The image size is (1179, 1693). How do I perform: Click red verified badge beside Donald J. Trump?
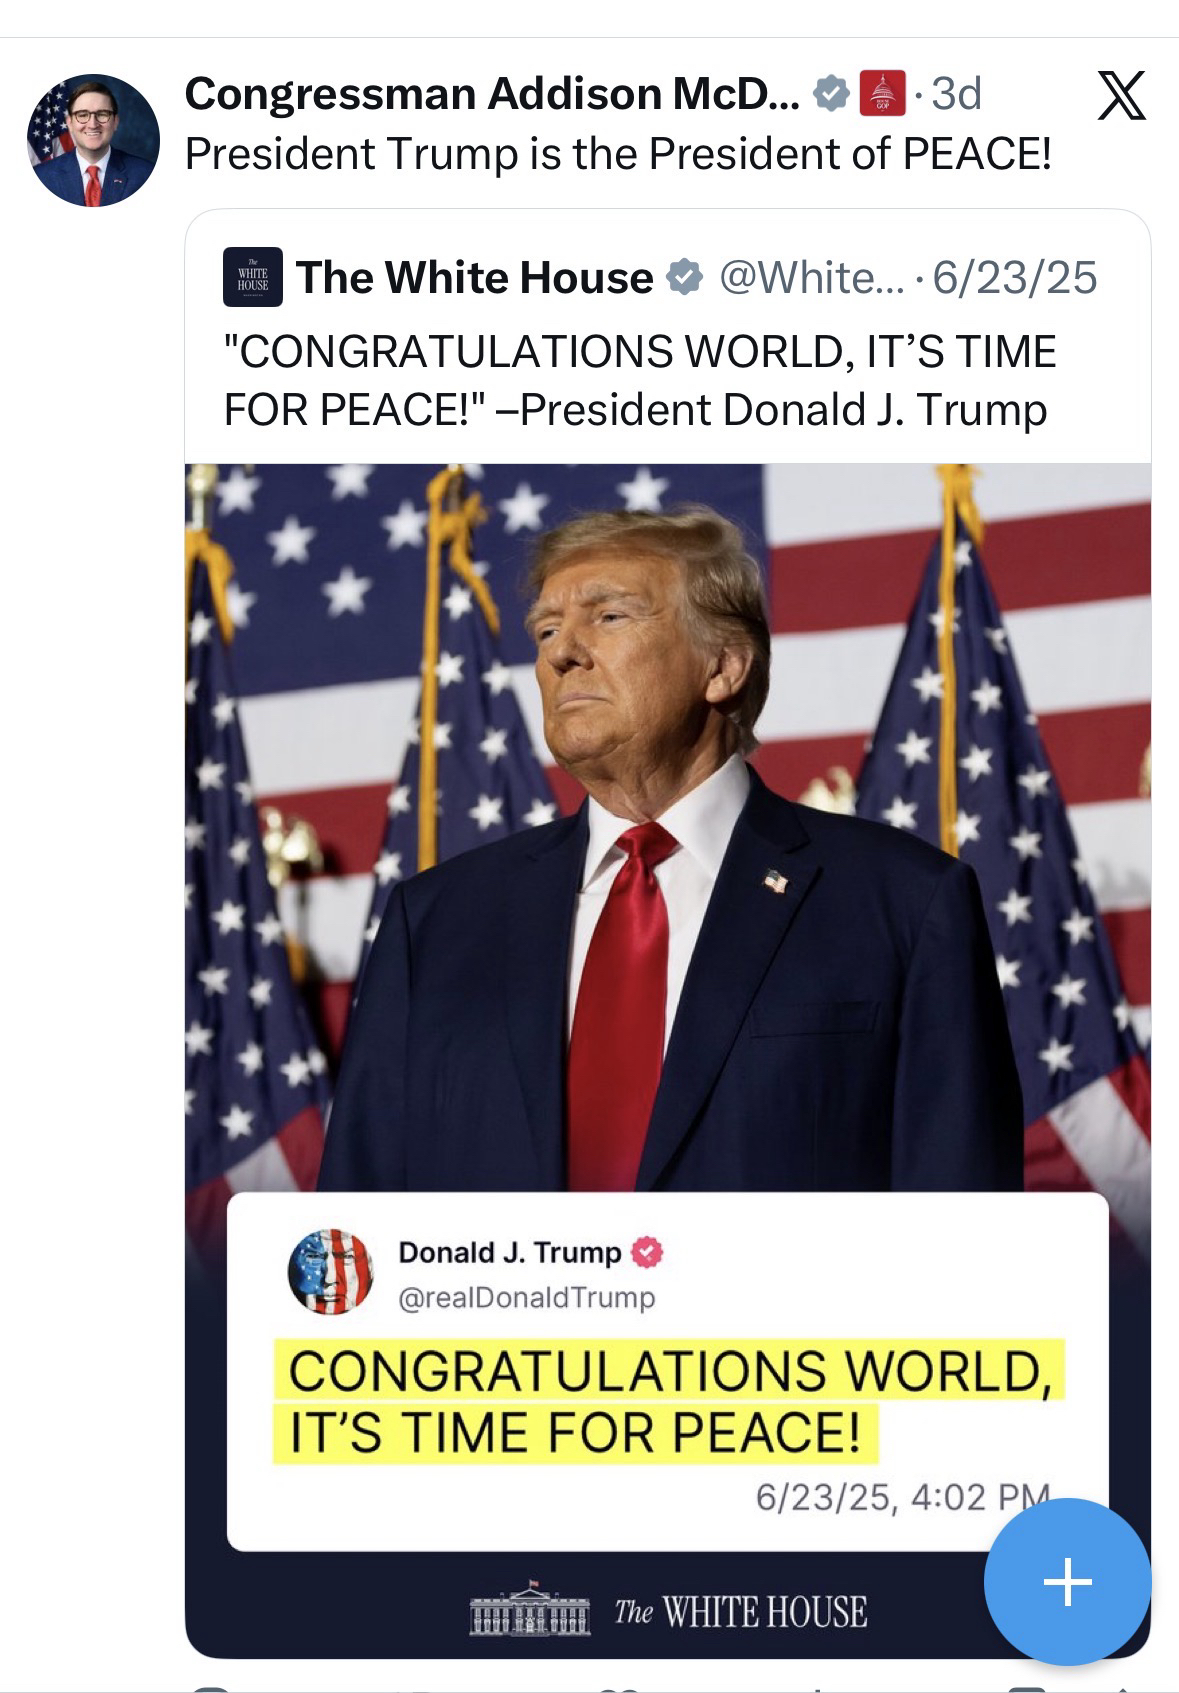(648, 1252)
